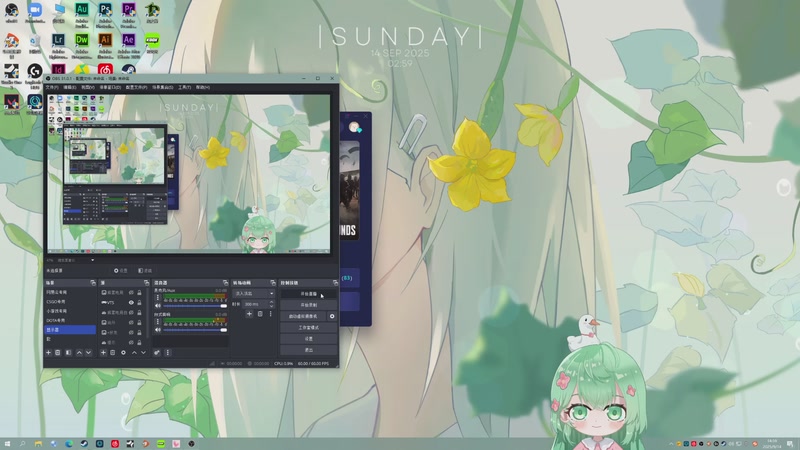The height and width of the screenshot is (450, 800).
Task: Open transition properties three-dot menu
Action: point(270,314)
